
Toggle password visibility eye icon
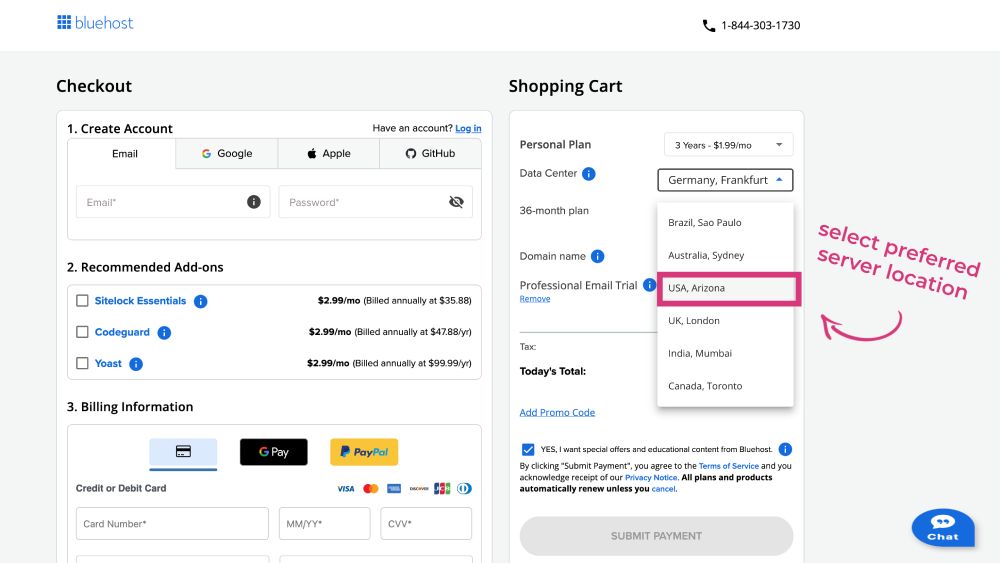(x=456, y=202)
